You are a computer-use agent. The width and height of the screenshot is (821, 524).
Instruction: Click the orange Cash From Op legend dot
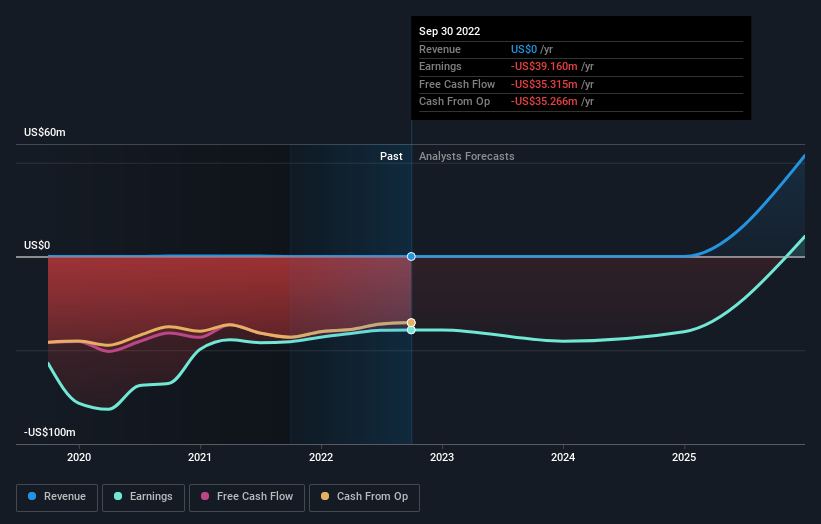[x=325, y=496]
